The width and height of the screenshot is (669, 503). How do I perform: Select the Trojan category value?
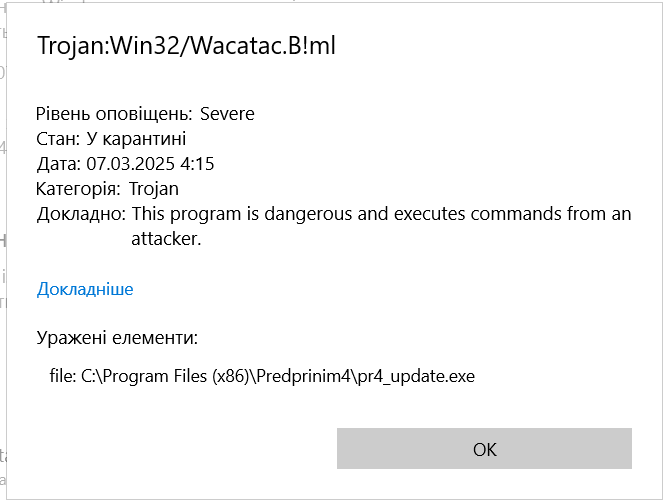[x=154, y=189]
